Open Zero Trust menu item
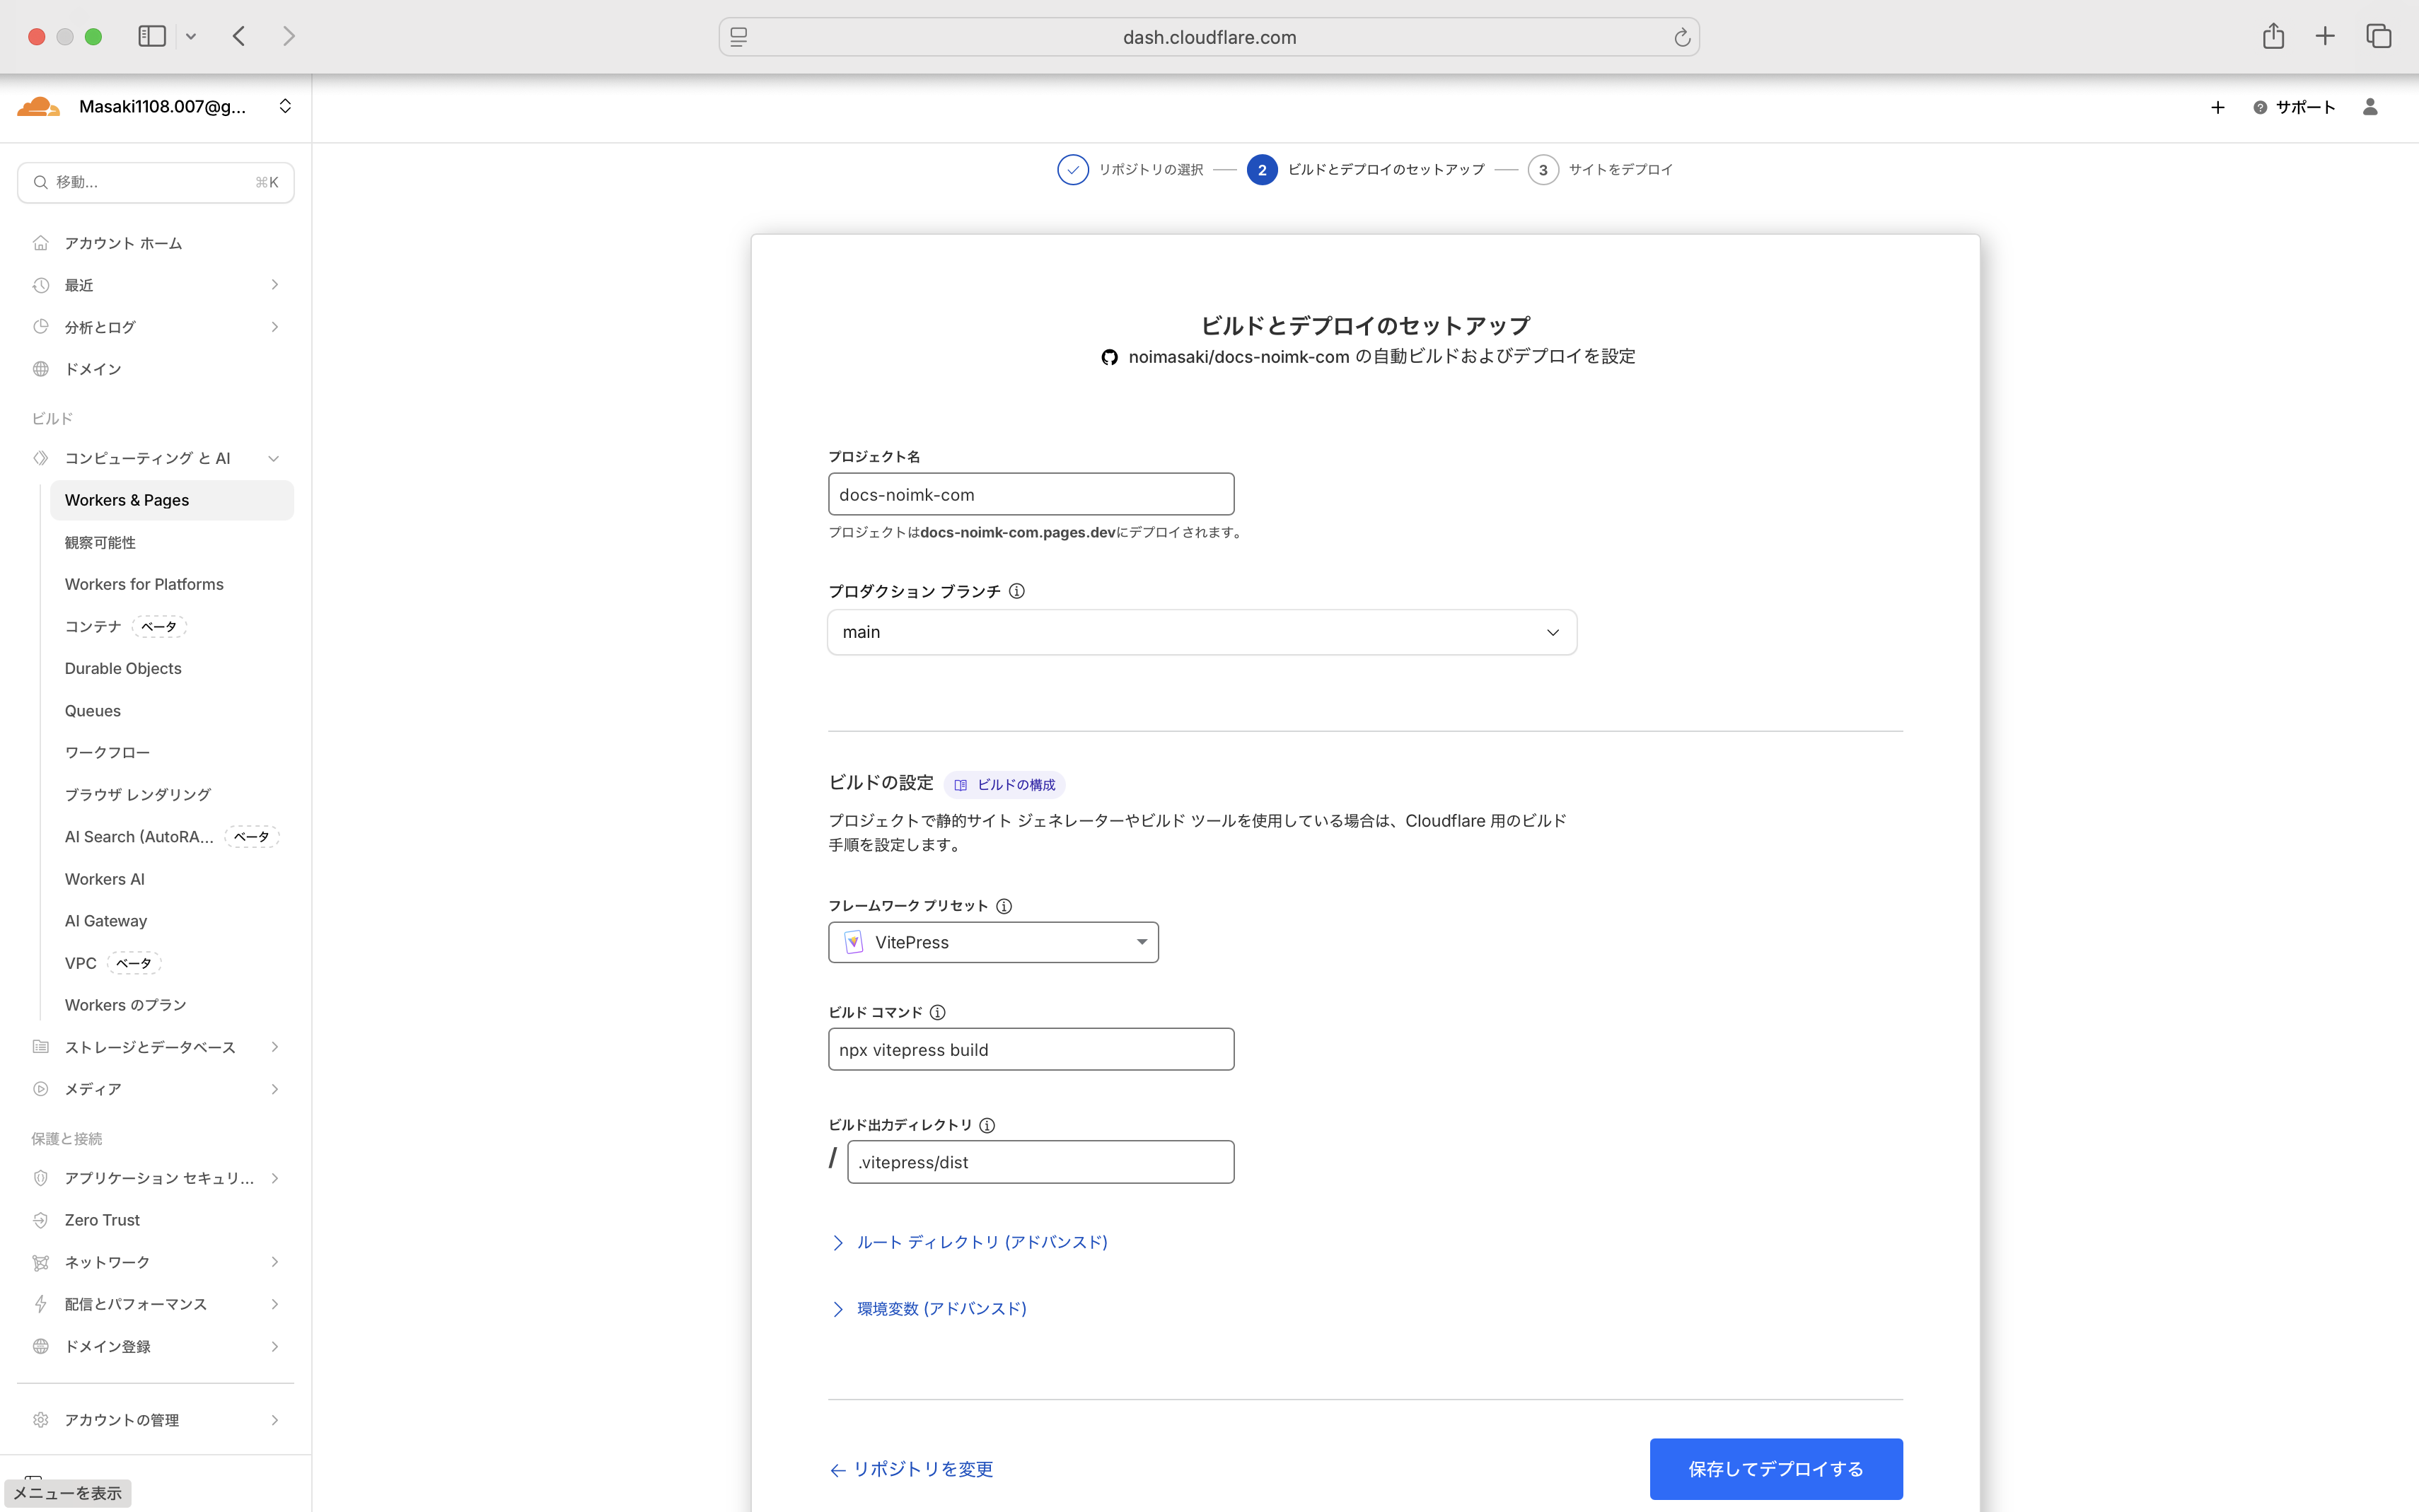2419x1512 pixels. (x=102, y=1220)
